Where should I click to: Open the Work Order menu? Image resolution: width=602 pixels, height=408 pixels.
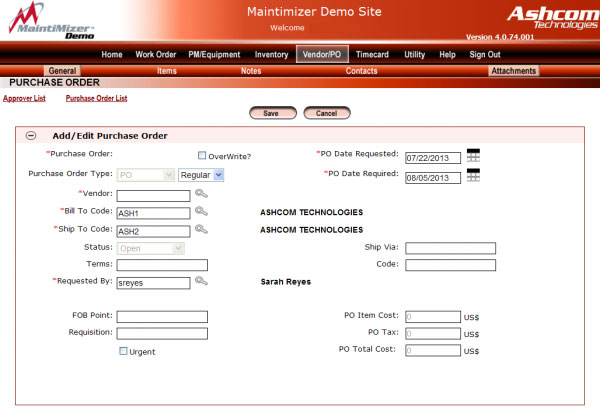(x=155, y=55)
